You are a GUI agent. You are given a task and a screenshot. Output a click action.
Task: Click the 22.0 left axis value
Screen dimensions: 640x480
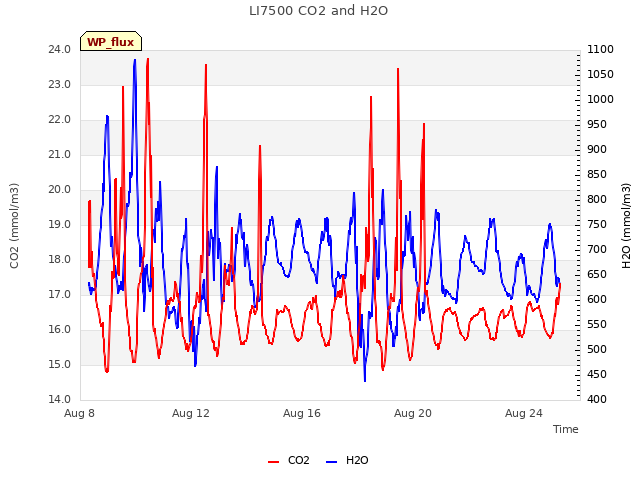[60, 120]
